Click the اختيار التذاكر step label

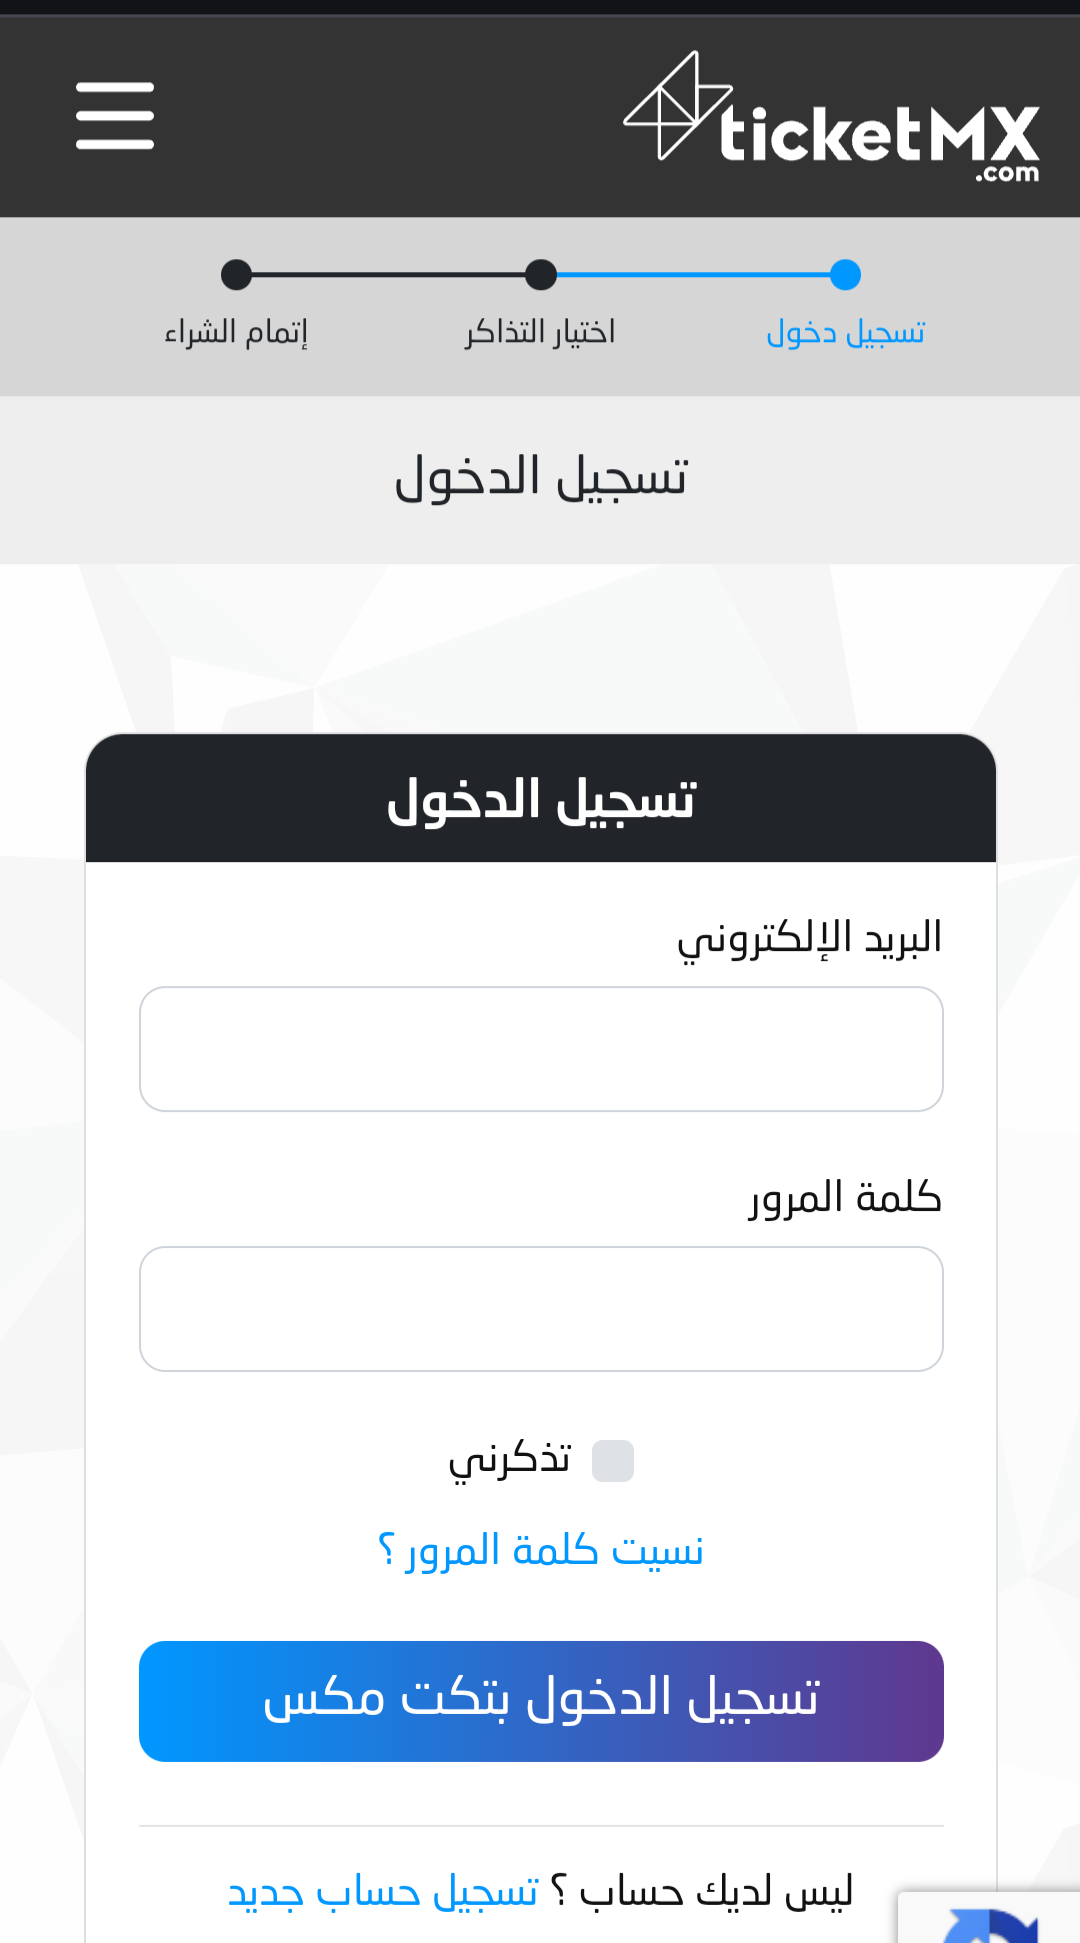(540, 332)
